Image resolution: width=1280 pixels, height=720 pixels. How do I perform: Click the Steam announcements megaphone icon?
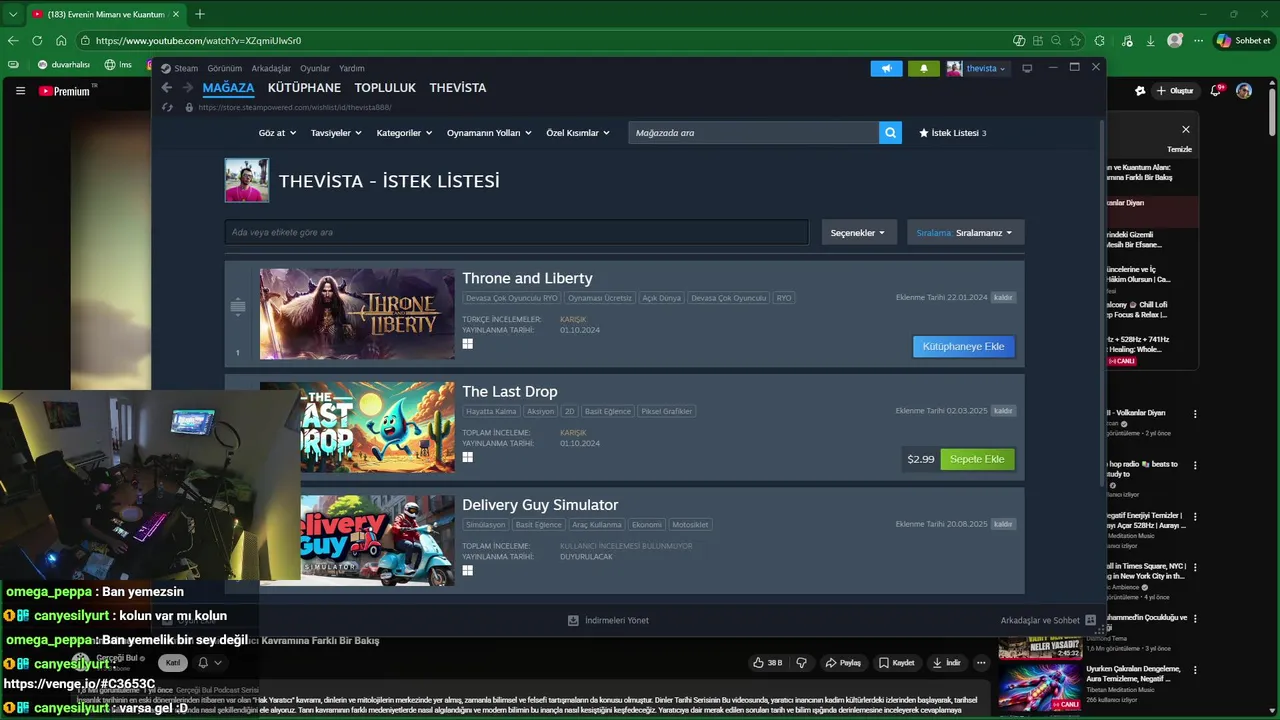tap(886, 68)
